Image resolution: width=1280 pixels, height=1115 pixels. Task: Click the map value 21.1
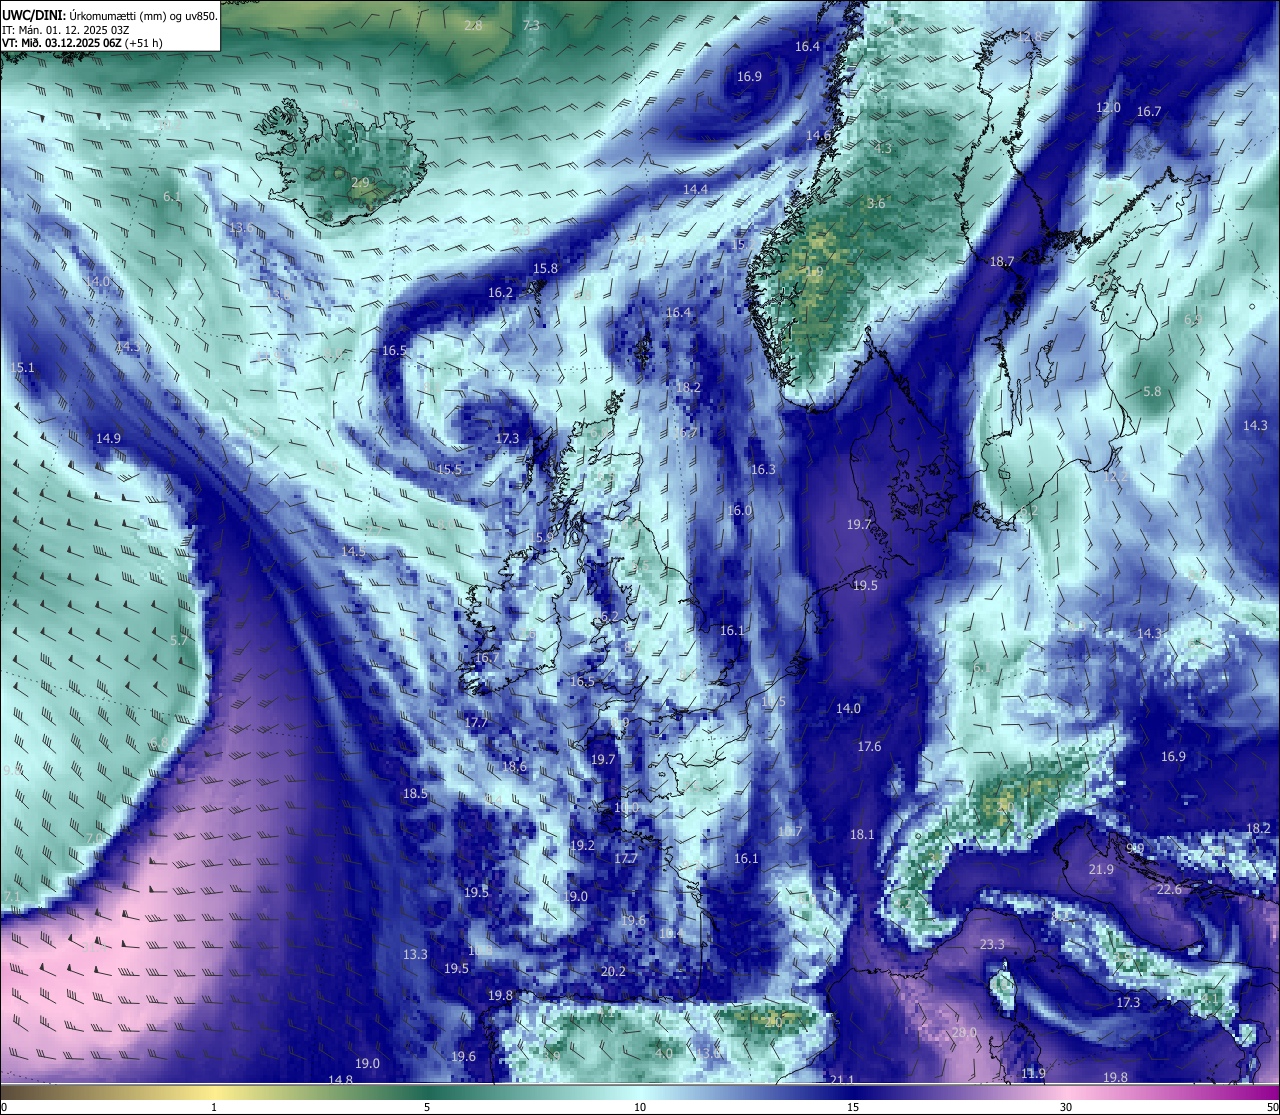[842, 1079]
